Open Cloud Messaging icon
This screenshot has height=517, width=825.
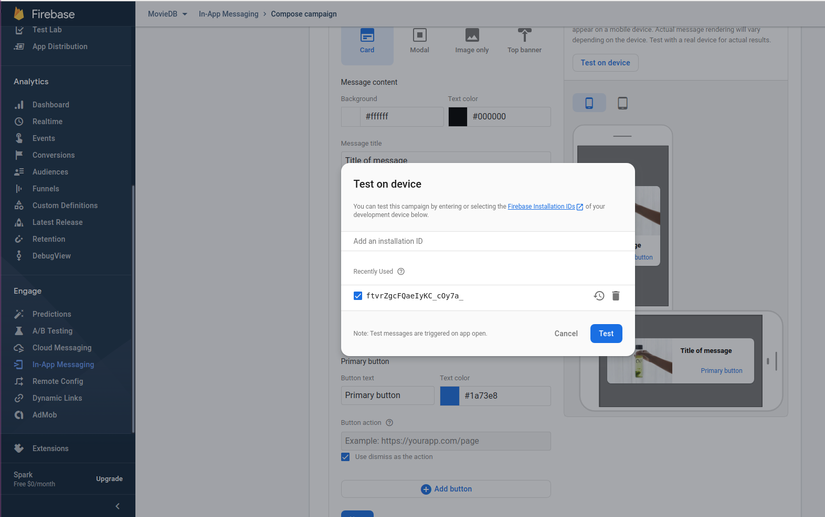(19, 348)
